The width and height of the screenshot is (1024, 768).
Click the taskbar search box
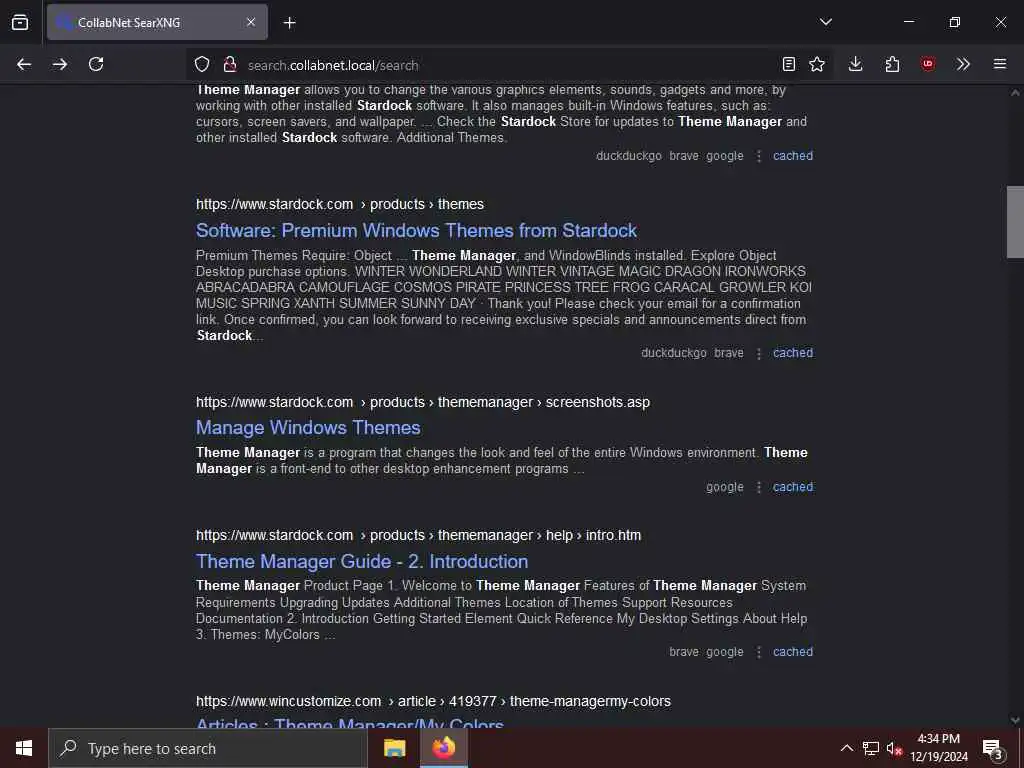click(x=208, y=748)
